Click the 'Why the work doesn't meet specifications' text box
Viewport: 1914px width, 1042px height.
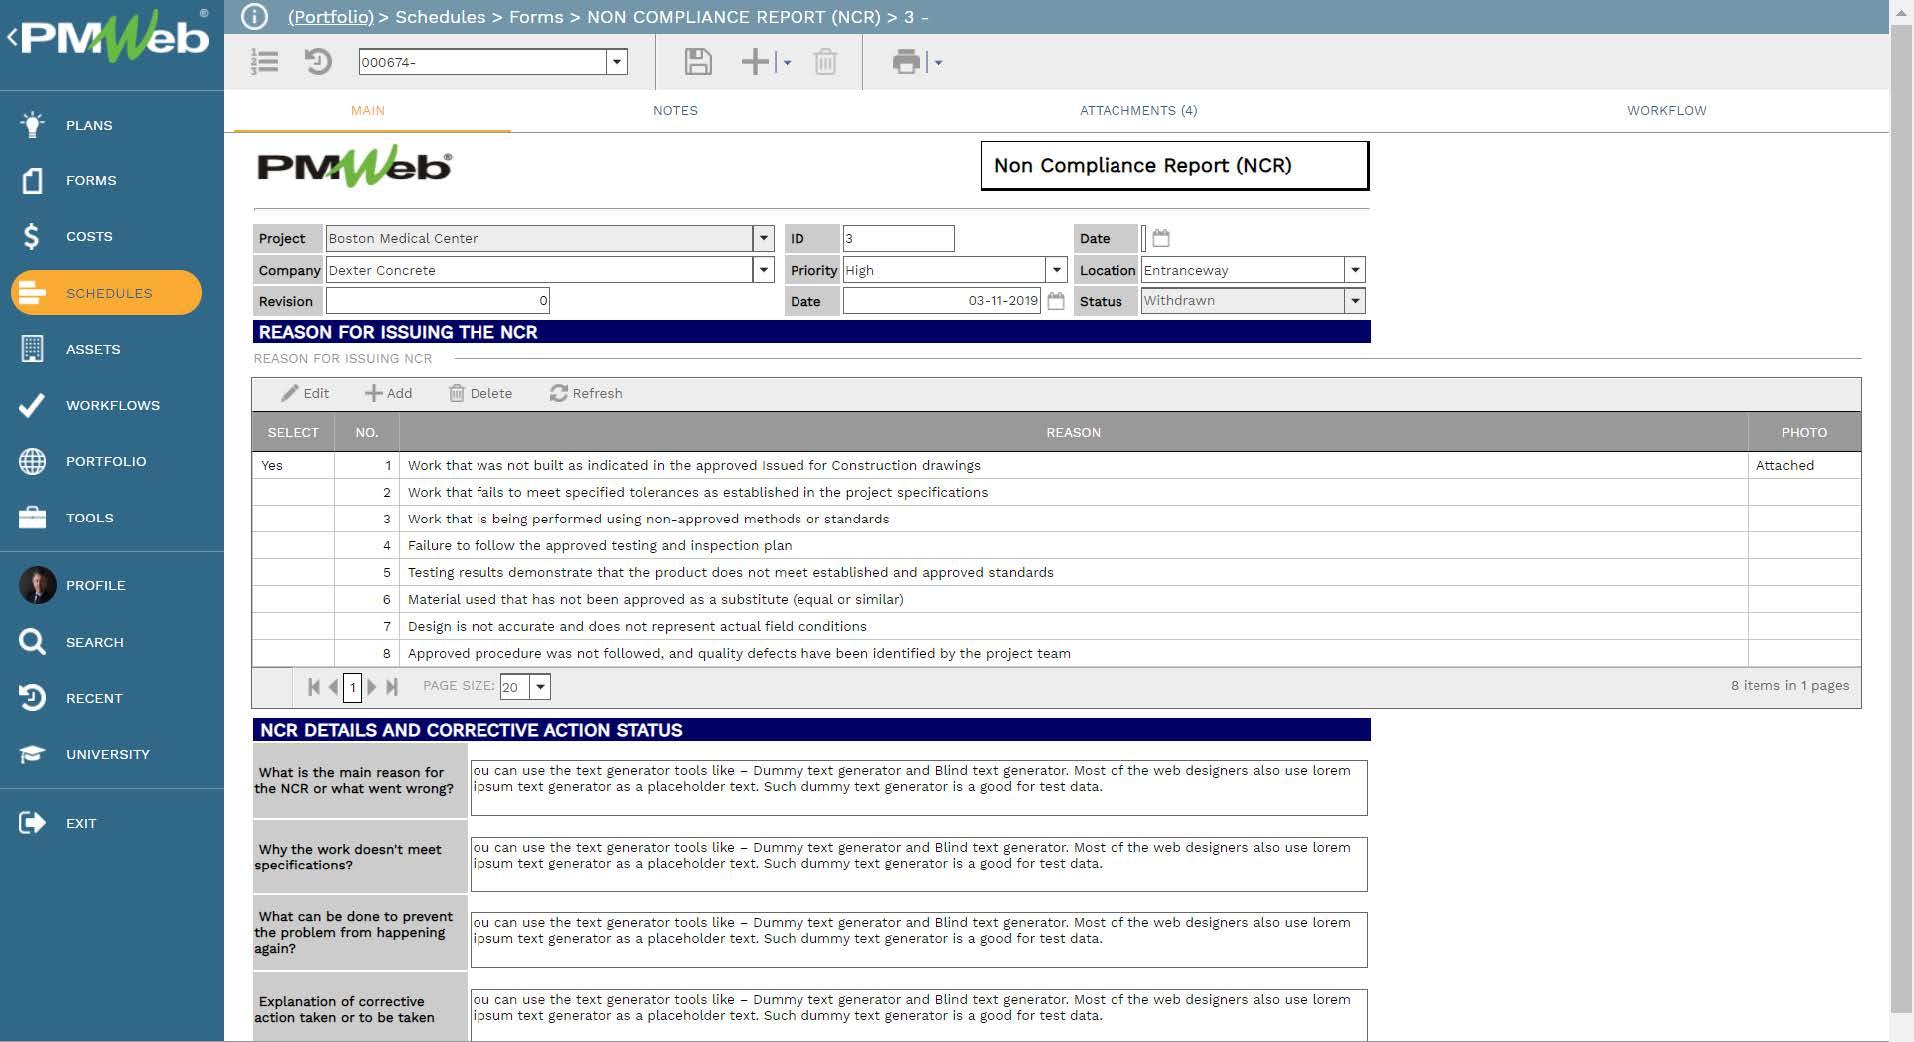(918, 864)
